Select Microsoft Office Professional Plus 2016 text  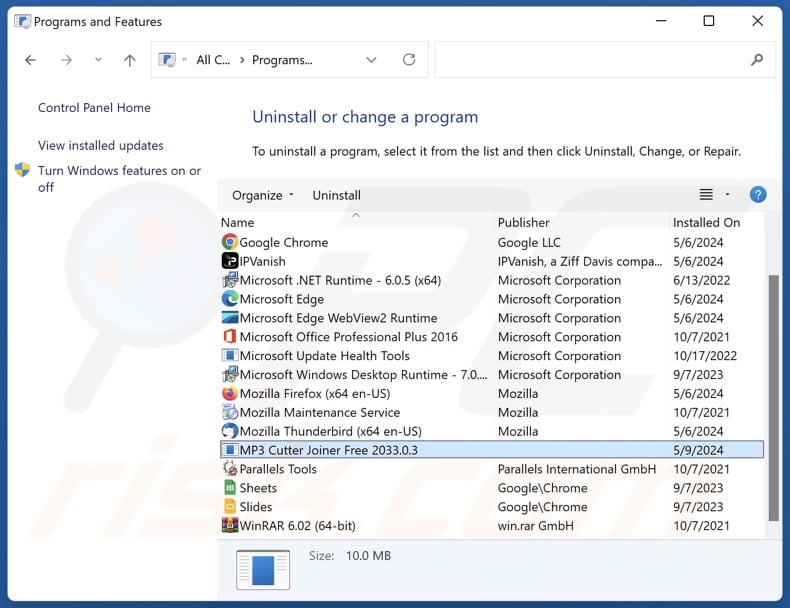(x=349, y=337)
